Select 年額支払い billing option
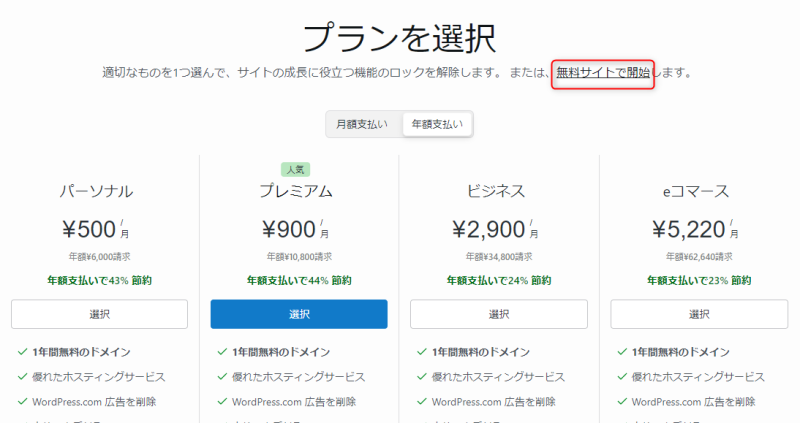Viewport: 800px width, 423px height. pyautogui.click(x=437, y=124)
